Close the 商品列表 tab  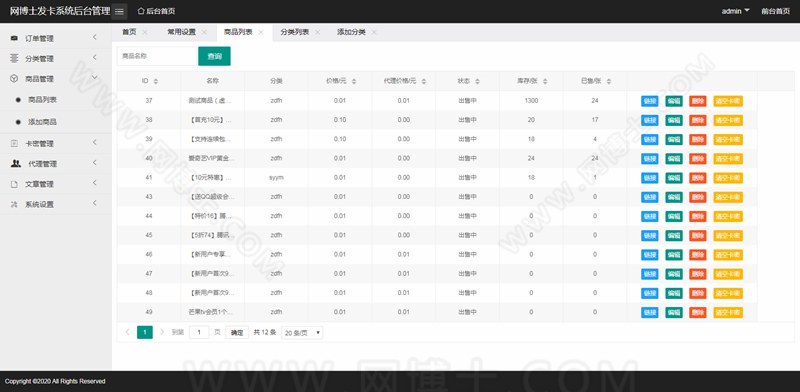[x=261, y=32]
